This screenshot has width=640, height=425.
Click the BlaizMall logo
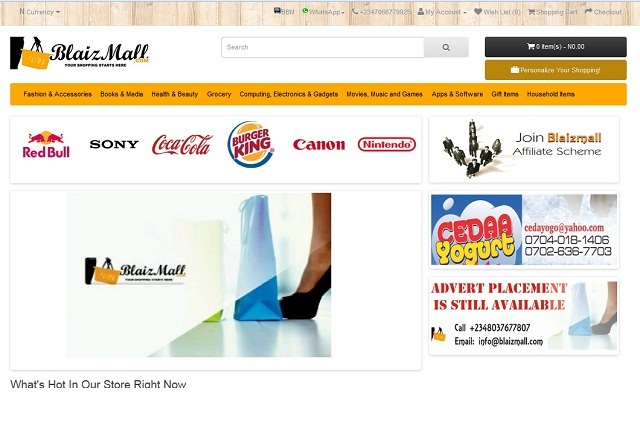click(x=80, y=53)
